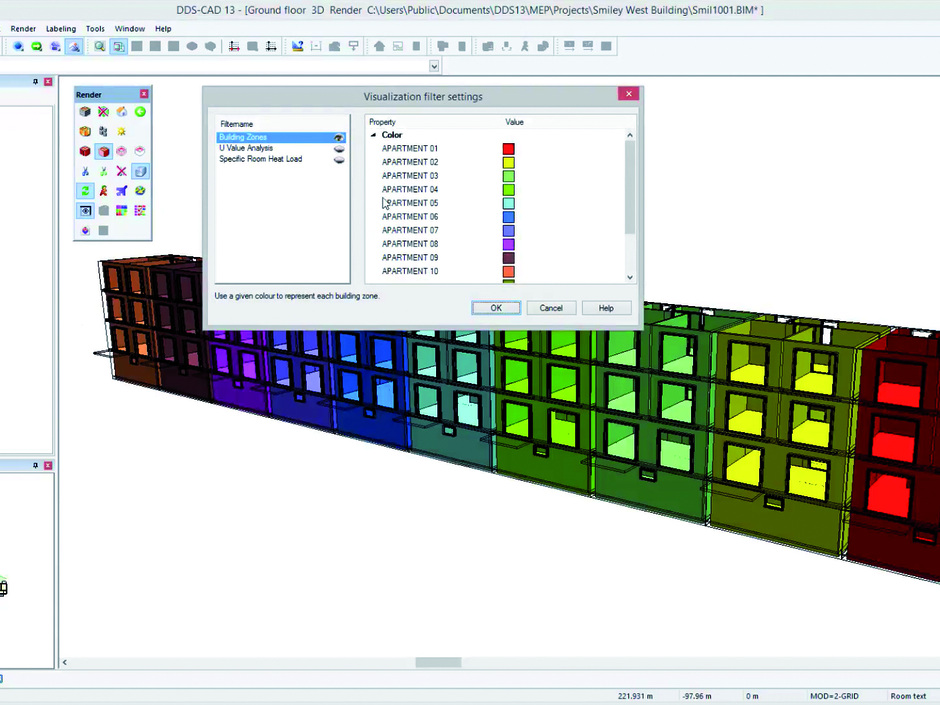The width and height of the screenshot is (940, 705).
Task: Click the sun lighting icon in the Render palette
Action: (120, 131)
